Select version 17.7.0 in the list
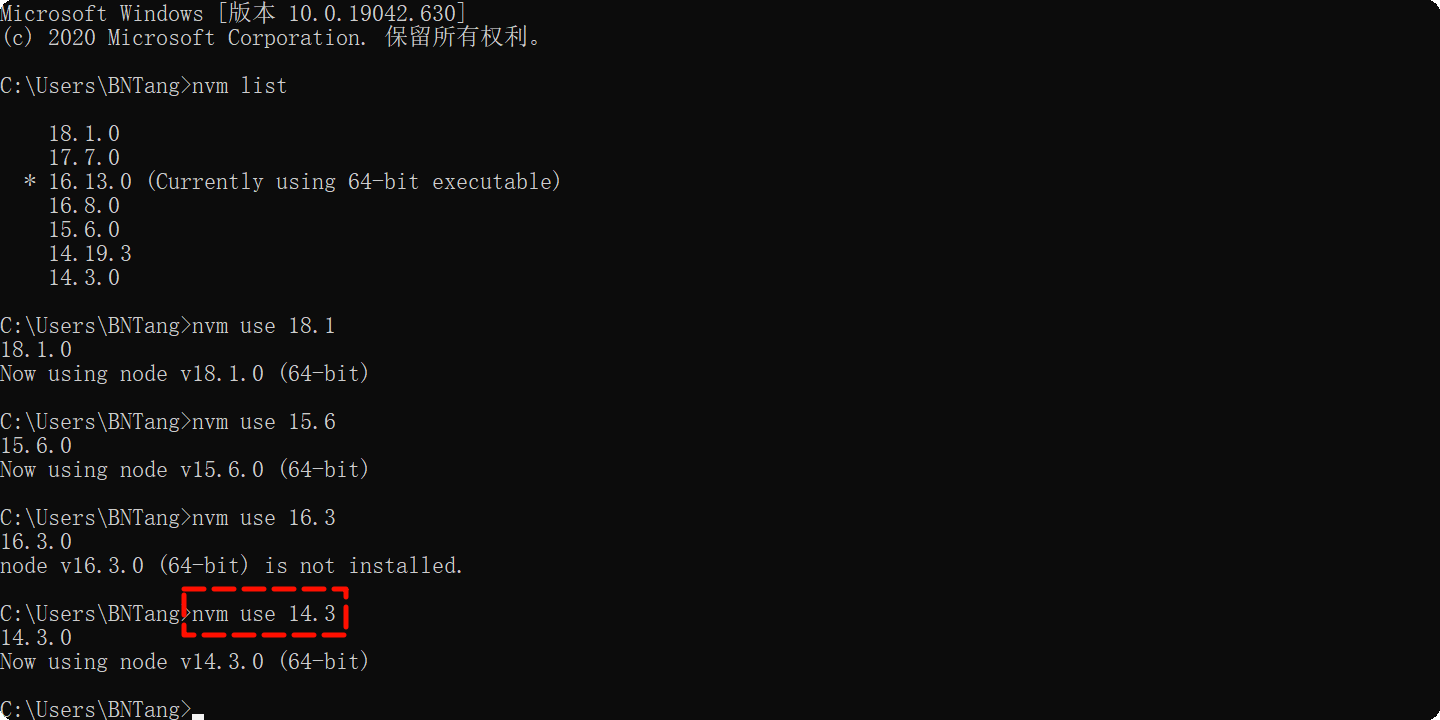Image resolution: width=1440 pixels, height=720 pixels. (84, 158)
